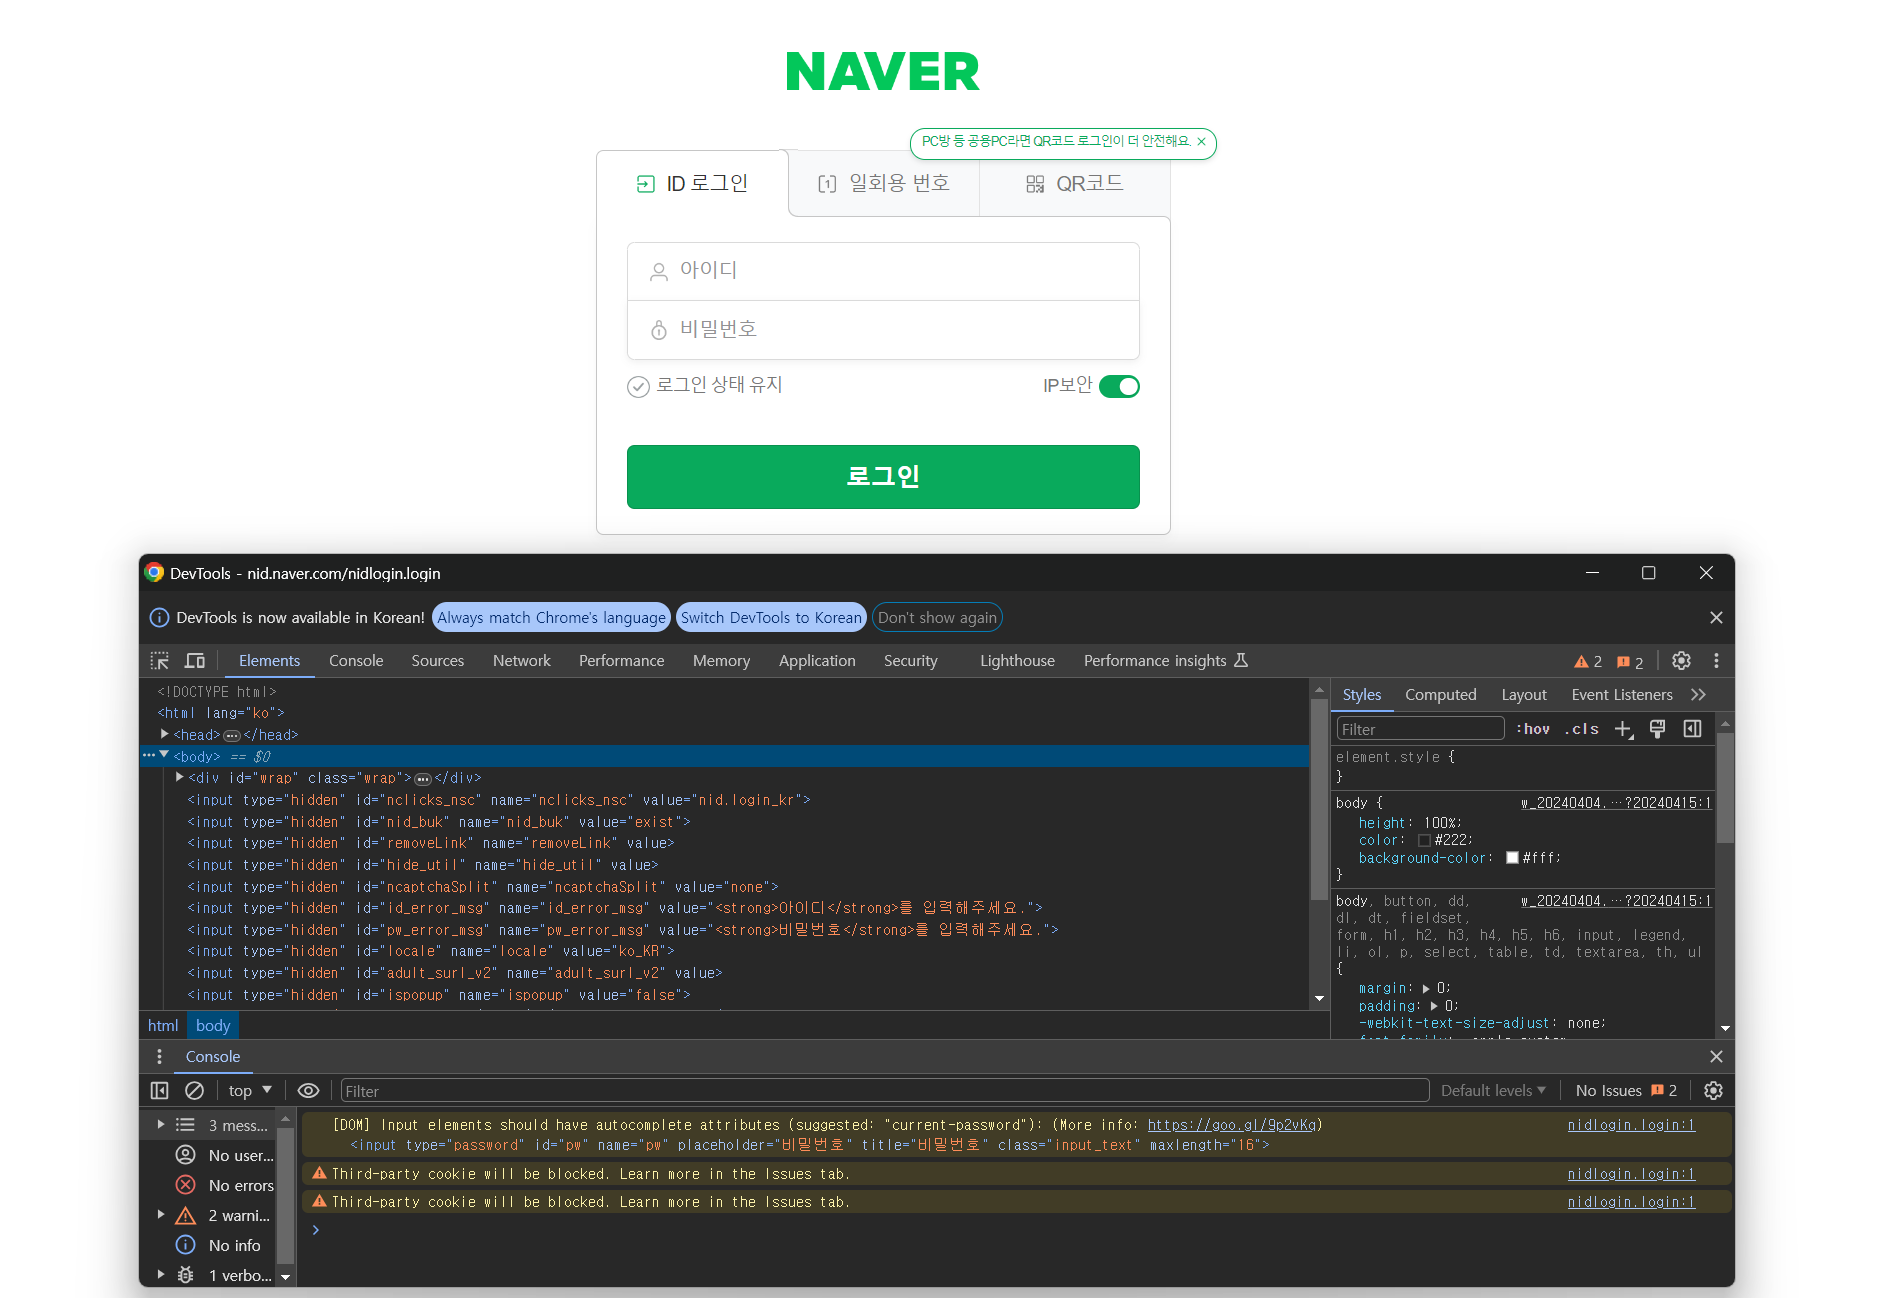Image resolution: width=1881 pixels, height=1298 pixels.
Task: Open the DevTools three-dot menu
Action: (x=1716, y=661)
